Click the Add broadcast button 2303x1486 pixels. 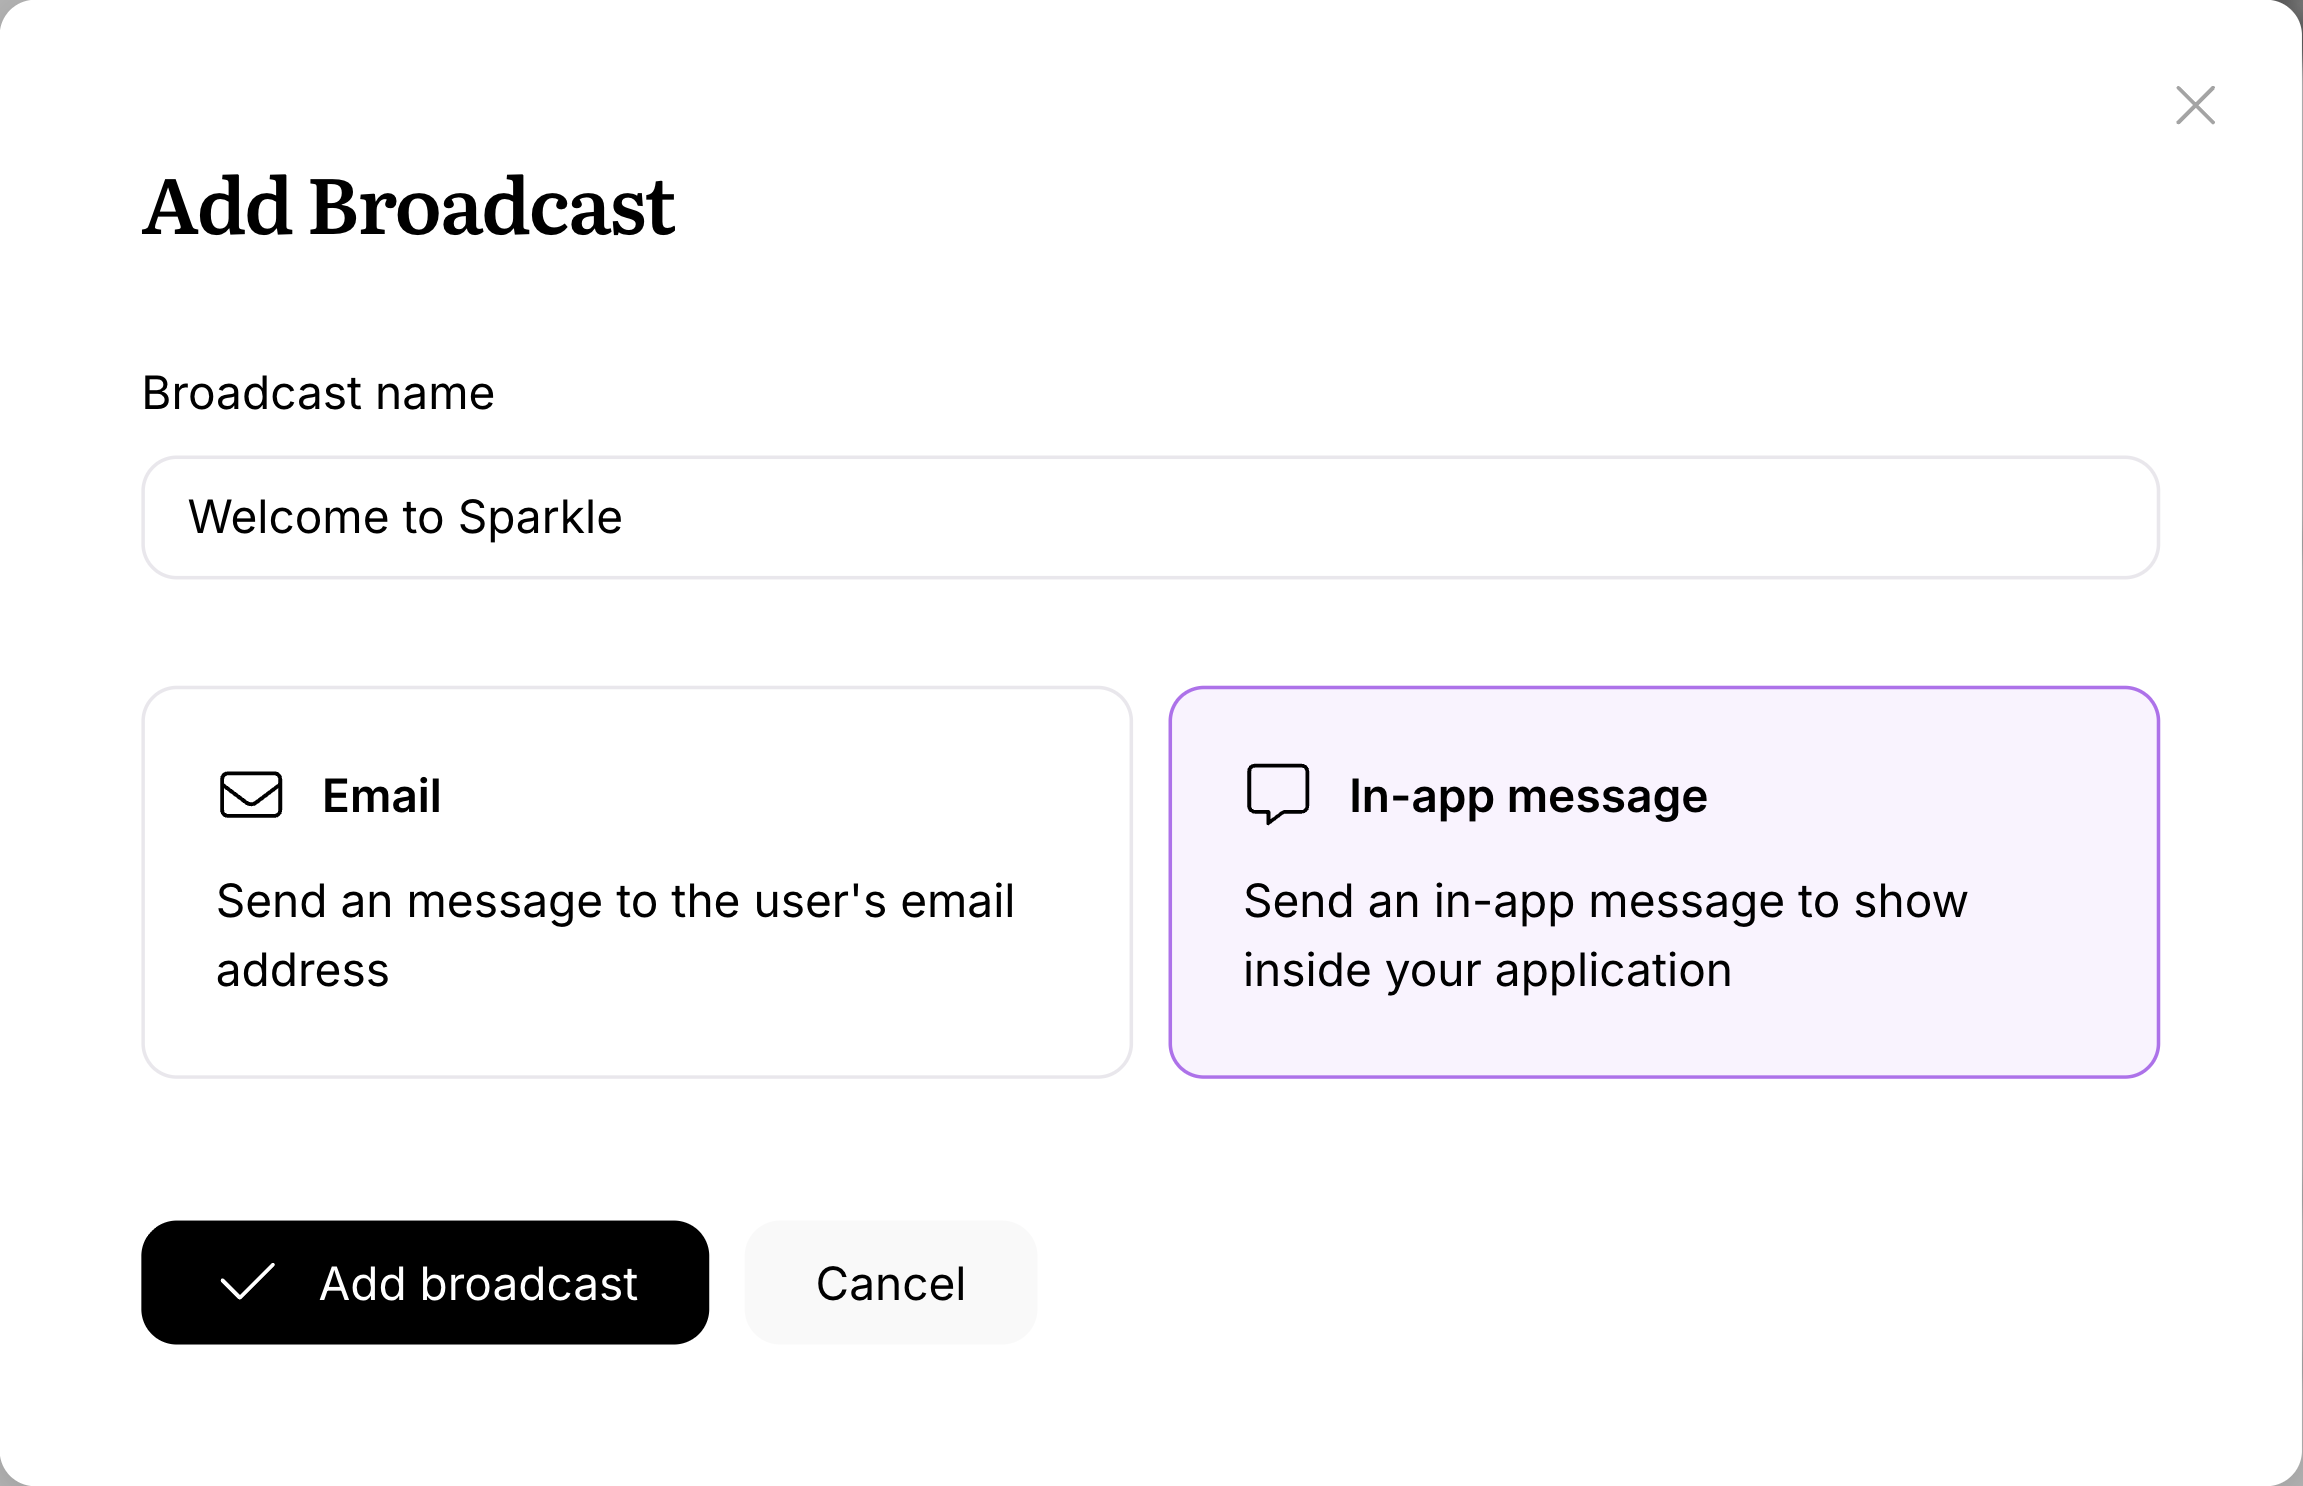(x=424, y=1283)
